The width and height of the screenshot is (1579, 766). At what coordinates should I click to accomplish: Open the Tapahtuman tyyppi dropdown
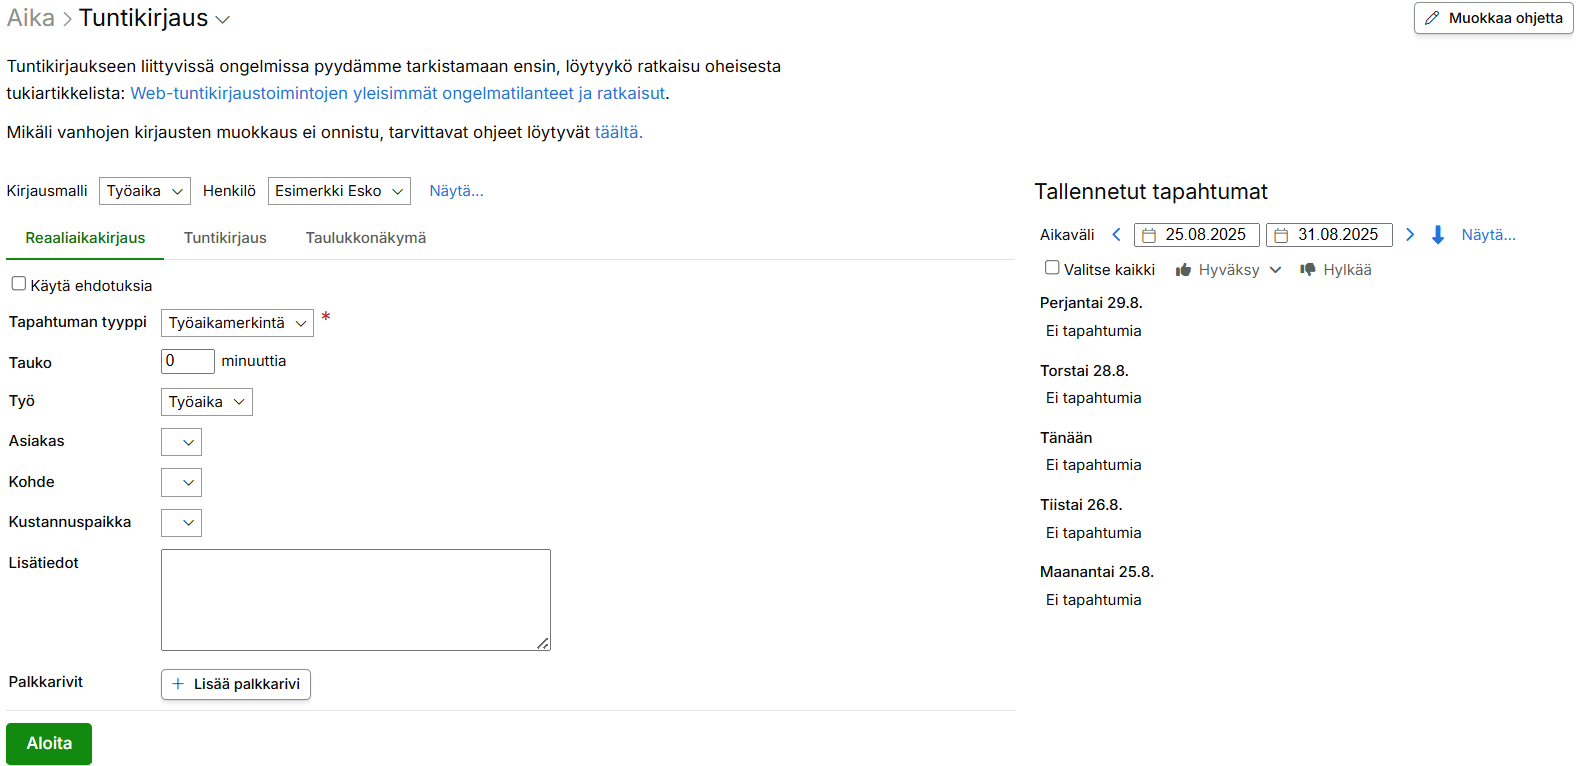tap(237, 323)
